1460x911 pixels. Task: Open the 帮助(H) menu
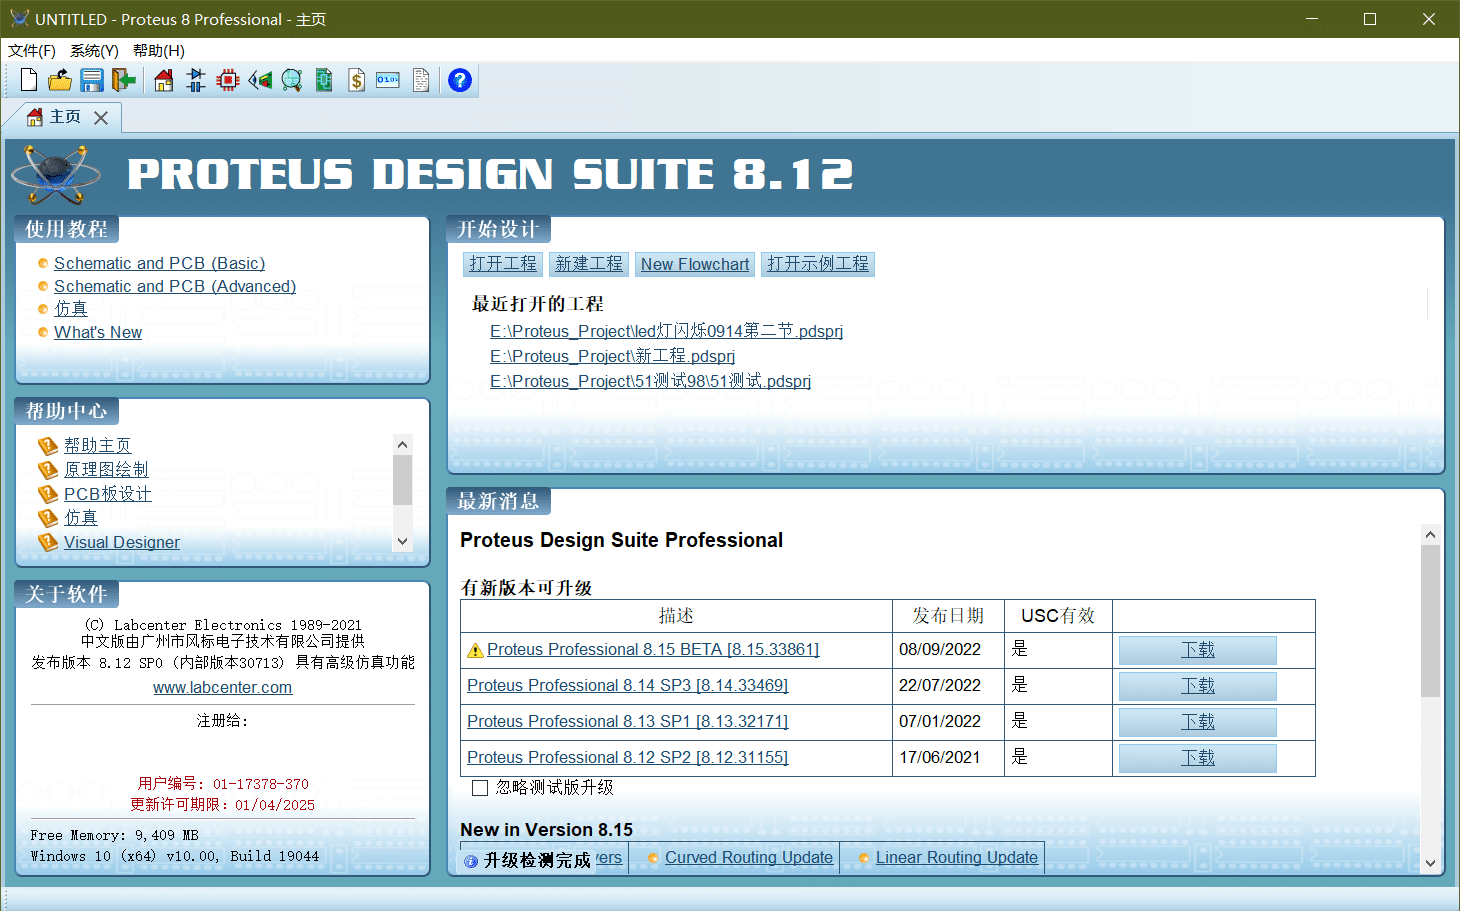(x=159, y=50)
